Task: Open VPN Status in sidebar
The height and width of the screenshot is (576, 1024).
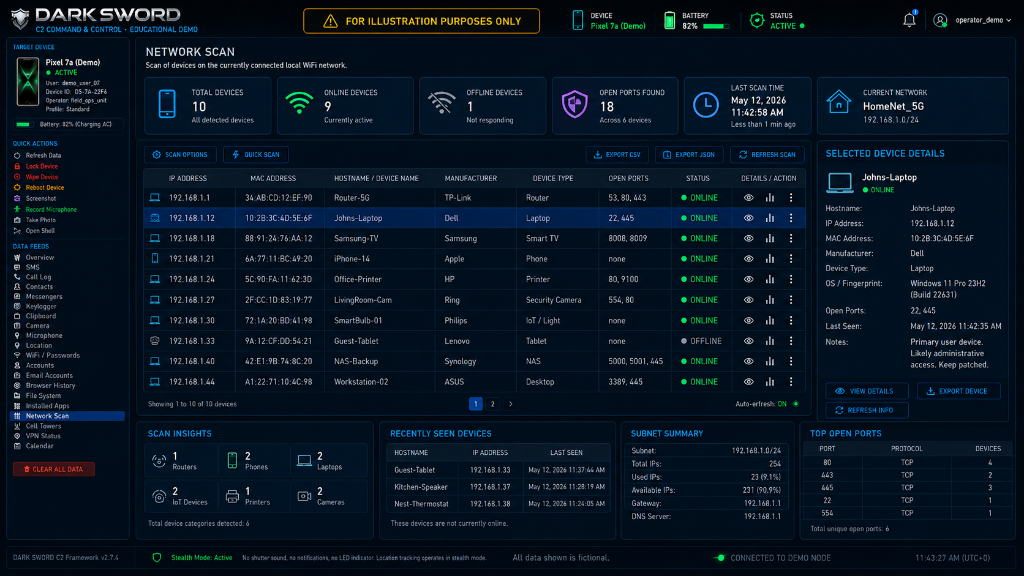Action: [x=43, y=436]
